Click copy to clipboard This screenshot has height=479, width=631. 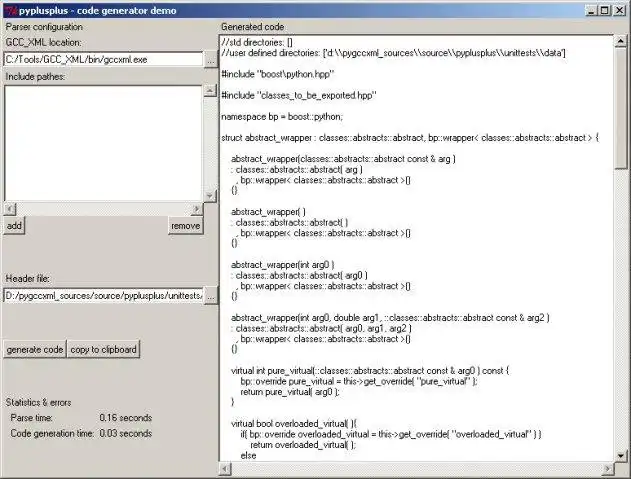pyautogui.click(x=103, y=349)
